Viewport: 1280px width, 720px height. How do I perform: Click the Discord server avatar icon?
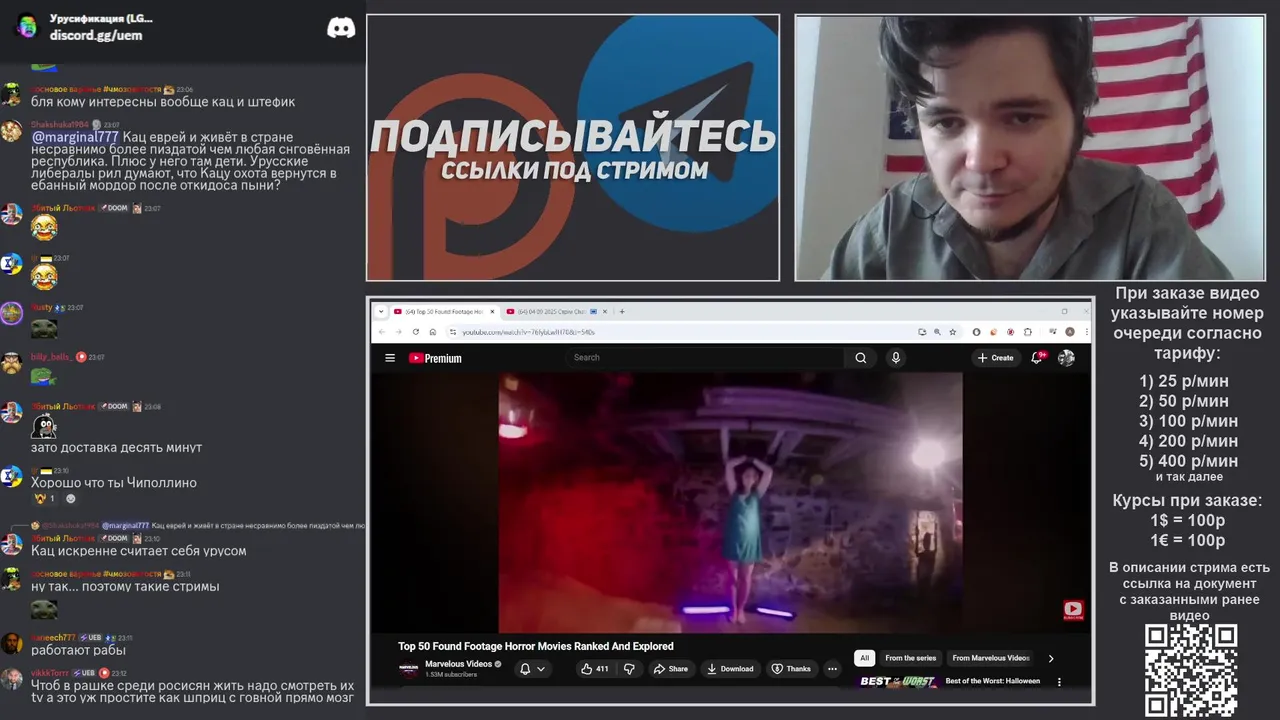point(27,26)
